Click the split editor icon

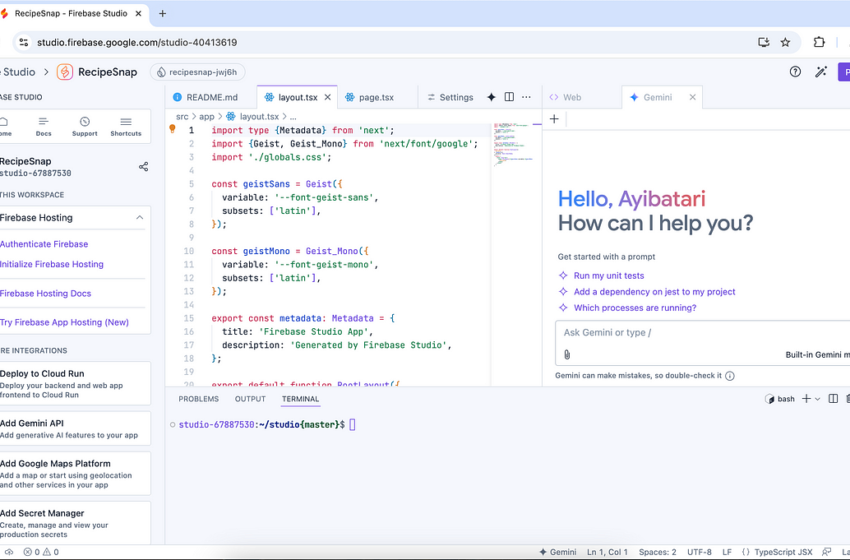coord(509,96)
